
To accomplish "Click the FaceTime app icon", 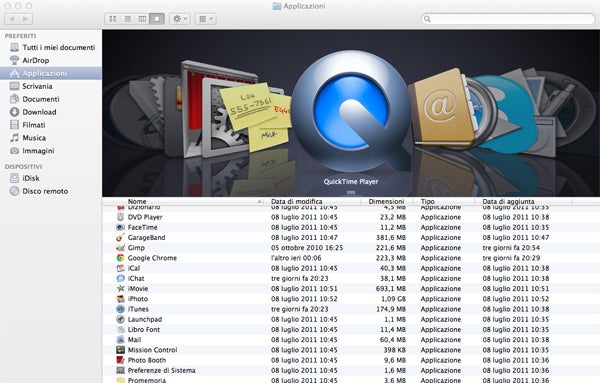I will (x=121, y=227).
